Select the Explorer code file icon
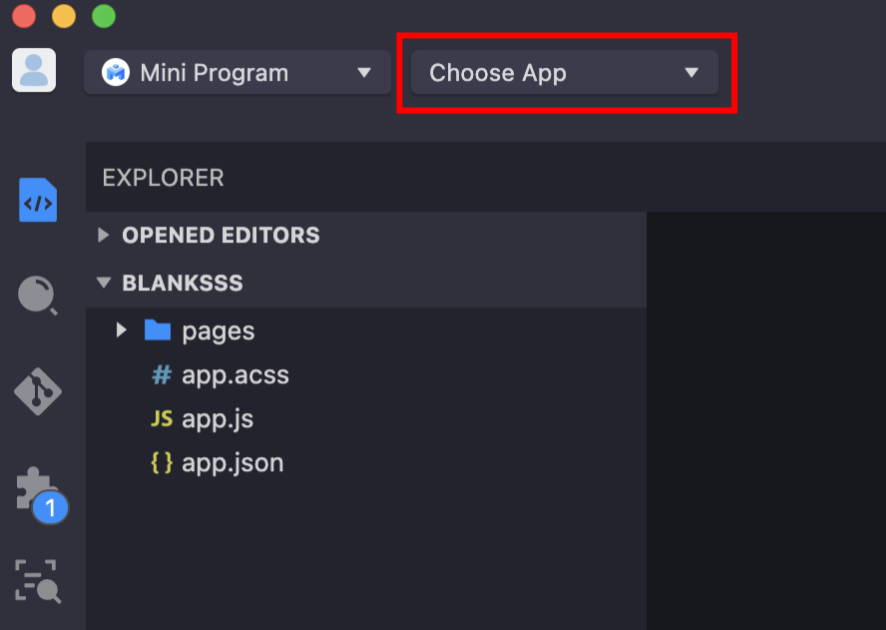This screenshot has width=886, height=630. [38, 200]
